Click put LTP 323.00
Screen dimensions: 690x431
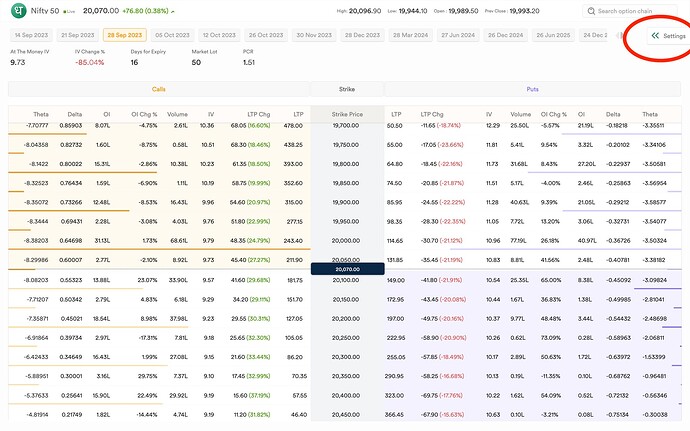pyautogui.click(x=395, y=395)
